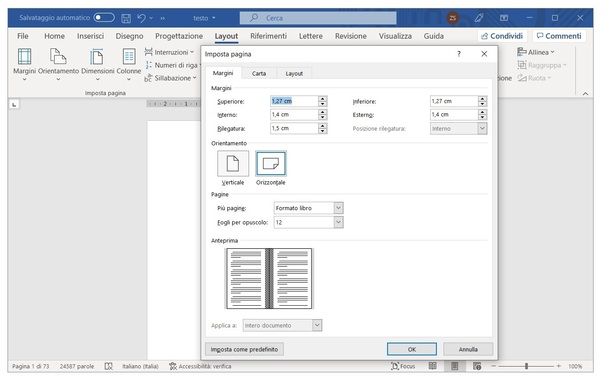610x383 pixels.
Task: Click the Commenti button
Action: click(559, 36)
